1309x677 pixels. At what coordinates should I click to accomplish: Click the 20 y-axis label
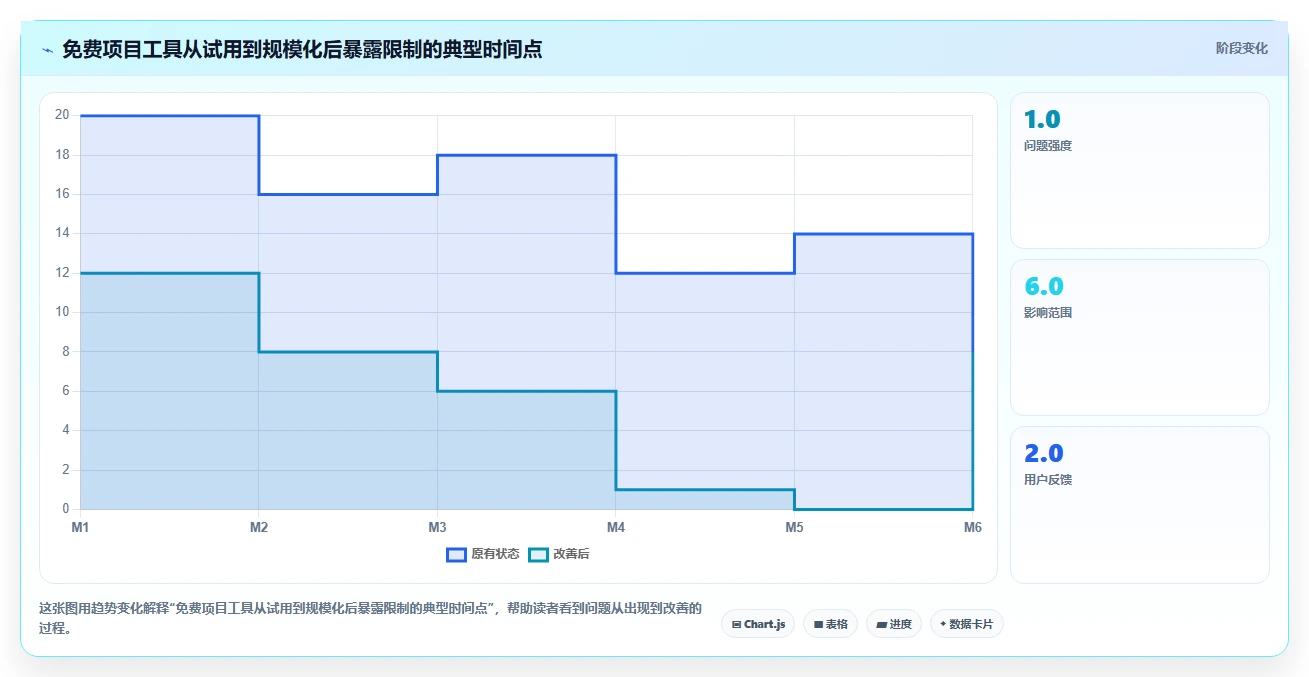[62, 115]
